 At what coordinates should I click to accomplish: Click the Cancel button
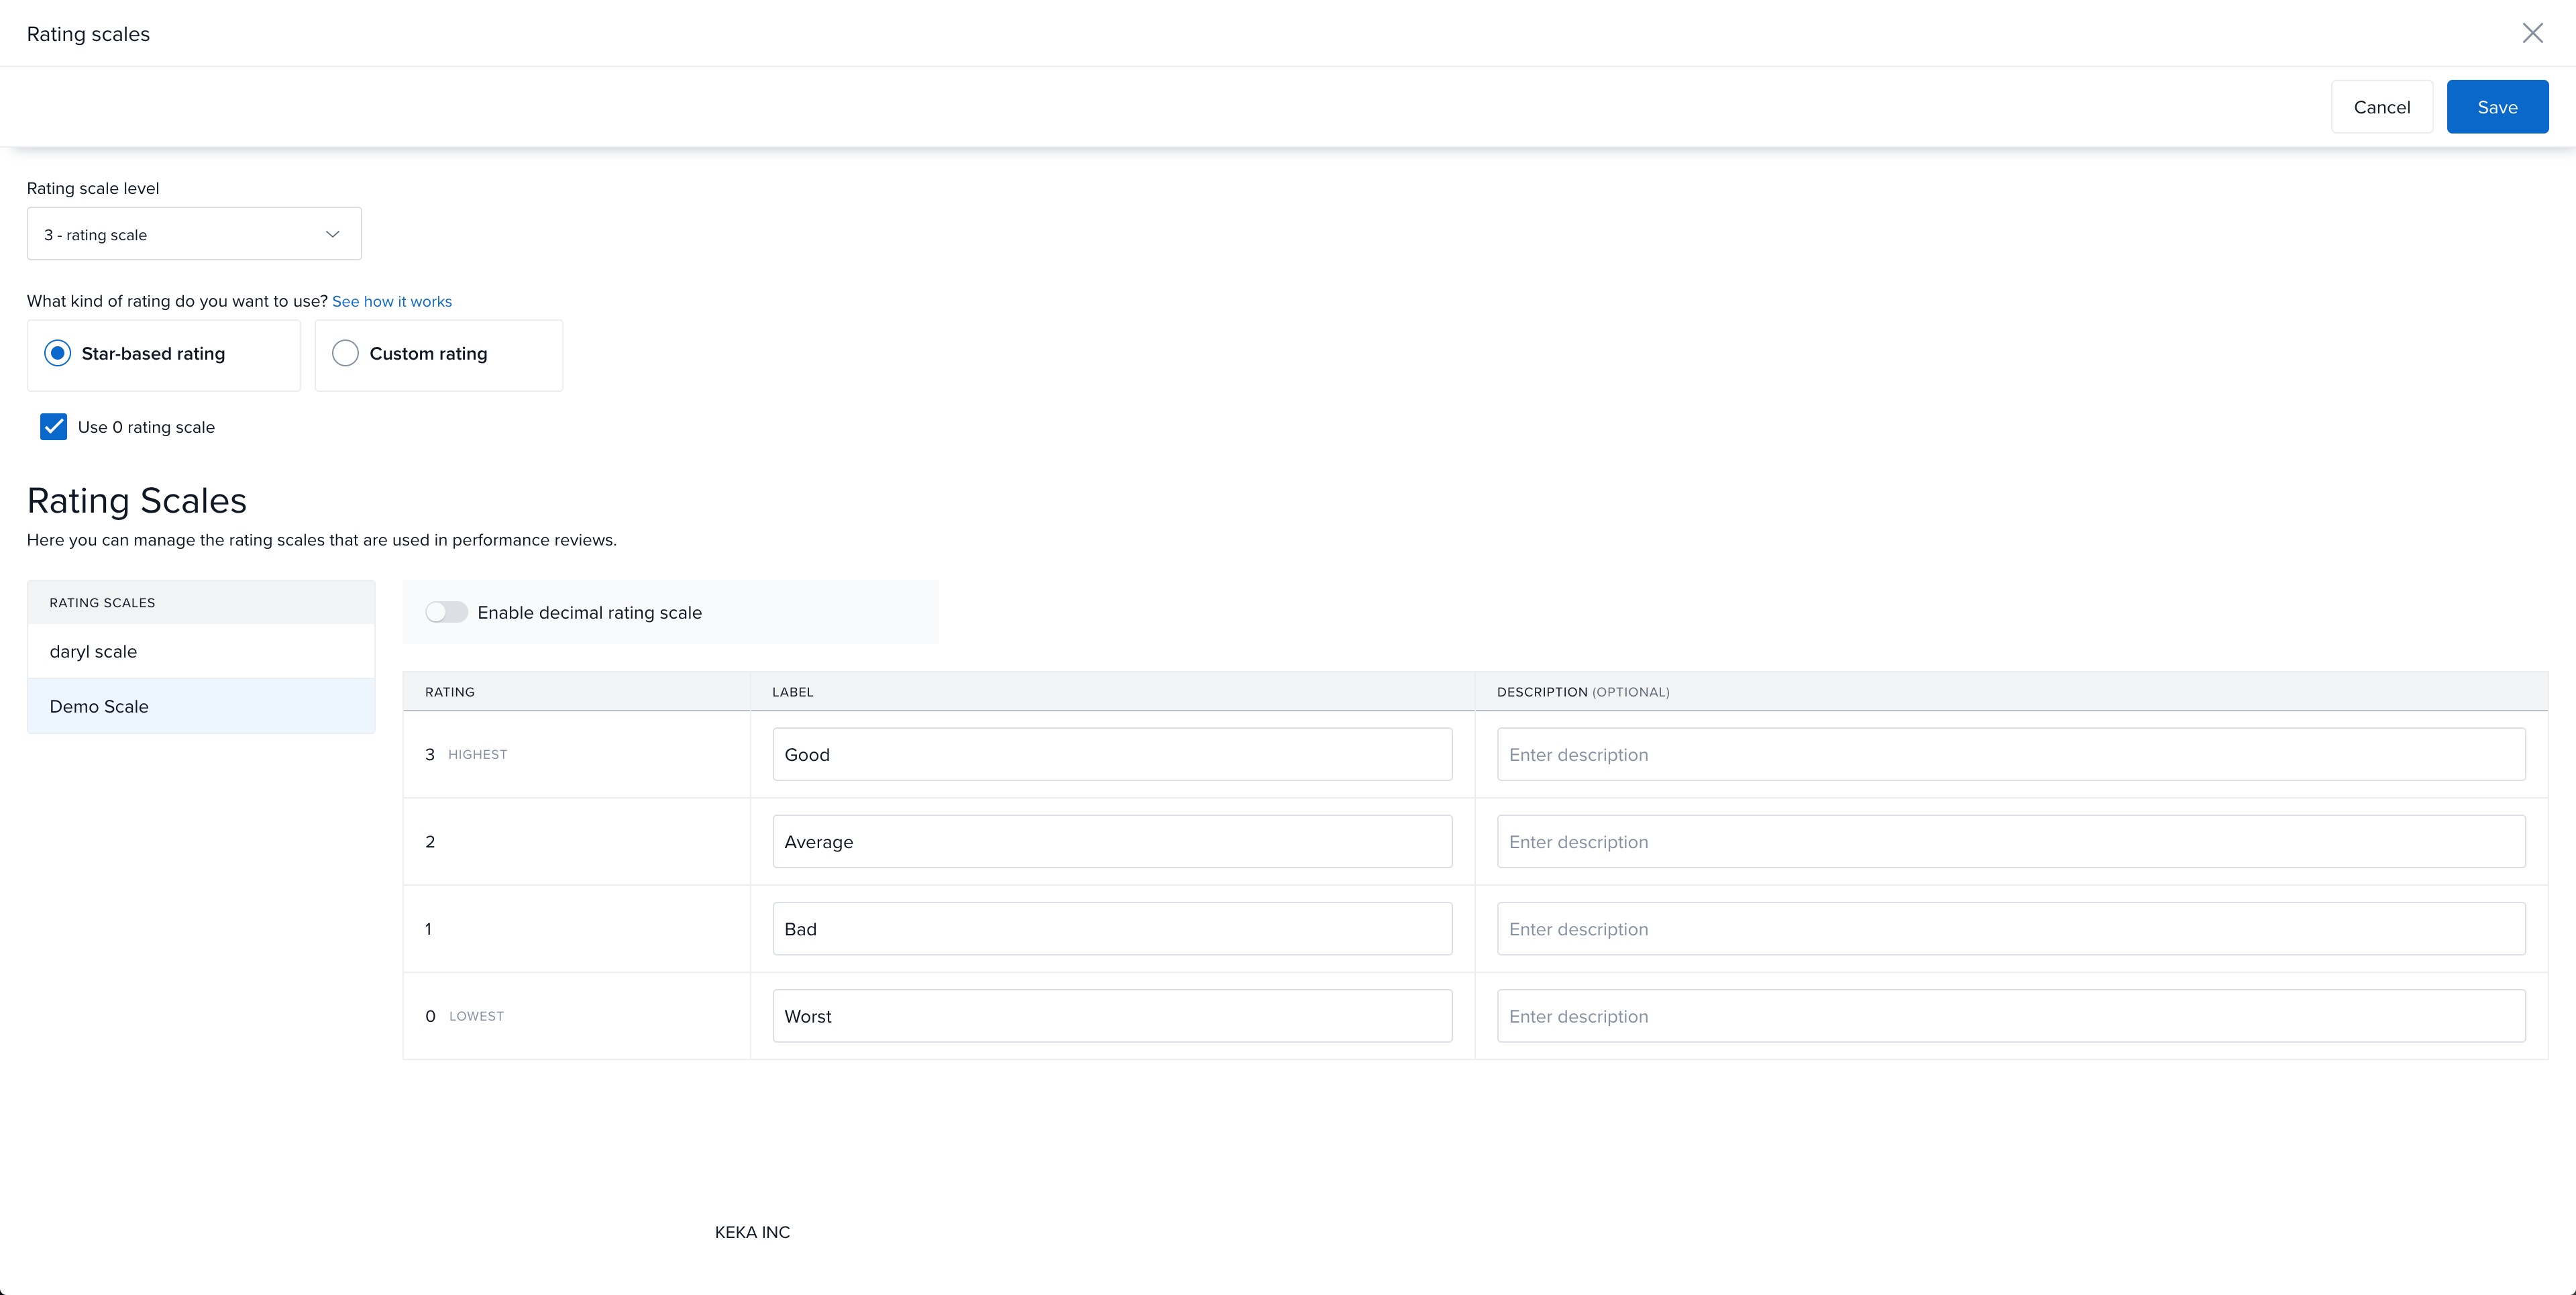(x=2381, y=107)
